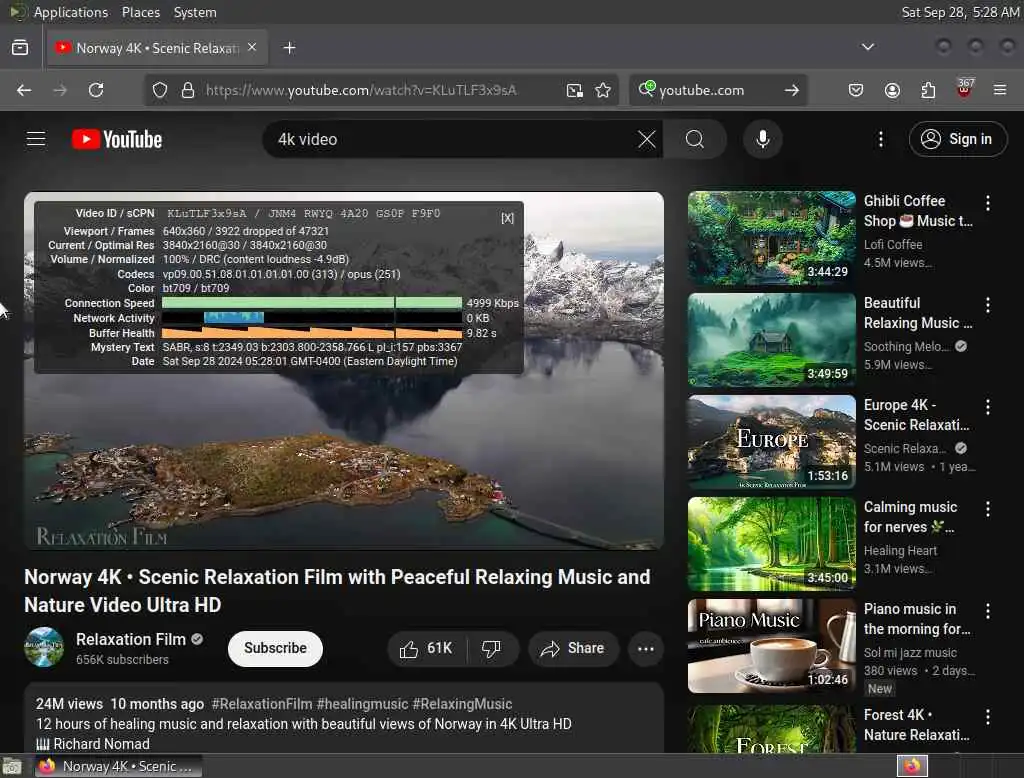
Task: Click show desktop icon in bottom panel
Action: coord(12,766)
